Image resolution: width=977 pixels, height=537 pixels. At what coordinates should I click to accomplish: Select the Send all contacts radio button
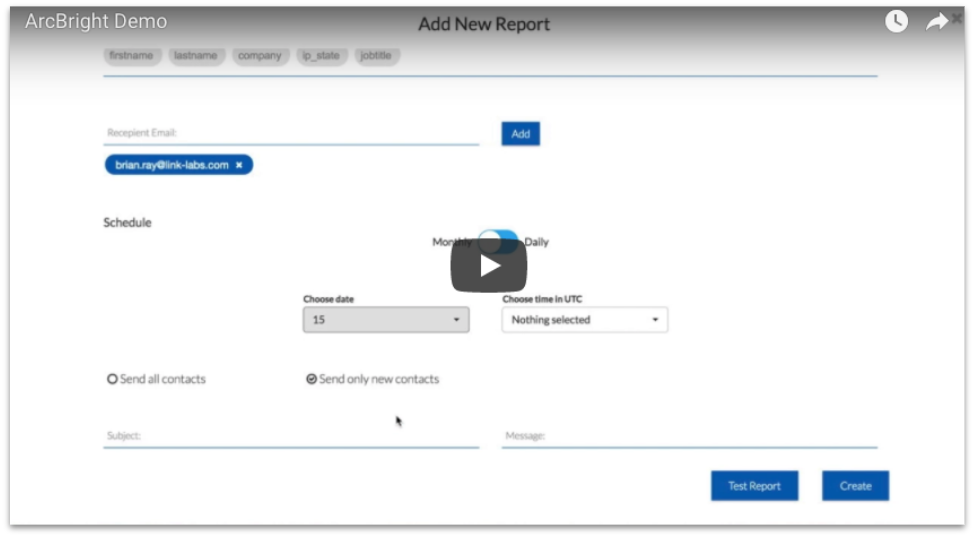(113, 379)
